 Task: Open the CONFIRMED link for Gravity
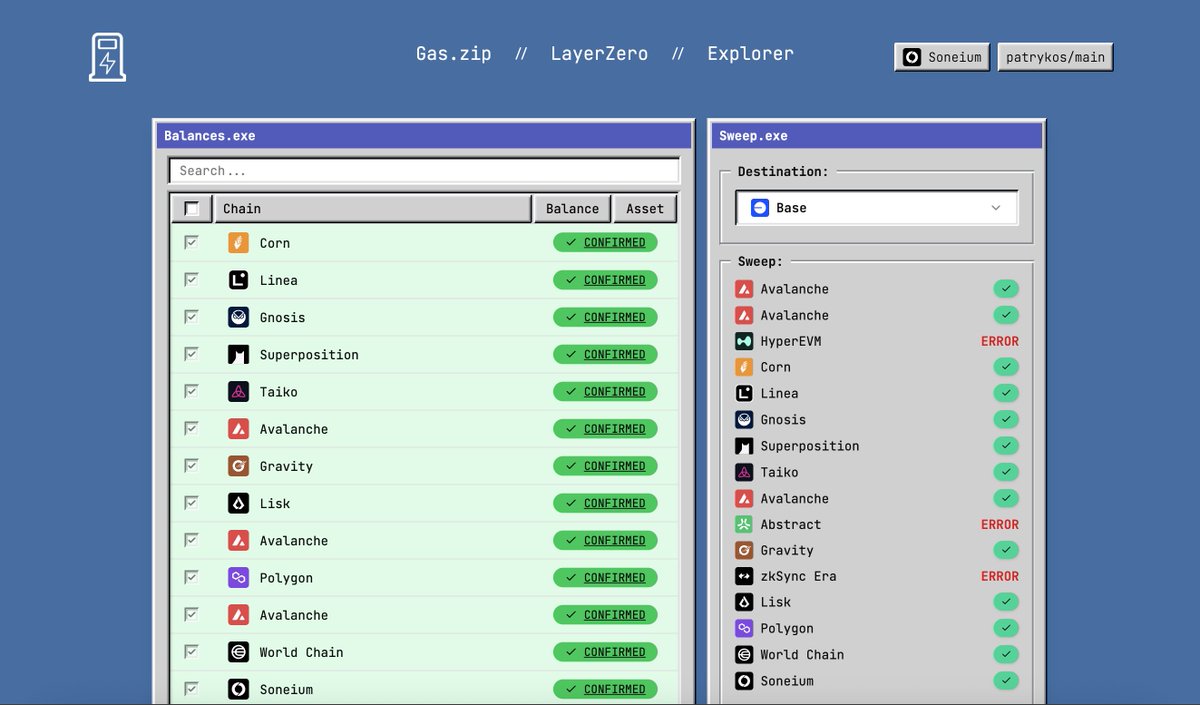point(605,466)
